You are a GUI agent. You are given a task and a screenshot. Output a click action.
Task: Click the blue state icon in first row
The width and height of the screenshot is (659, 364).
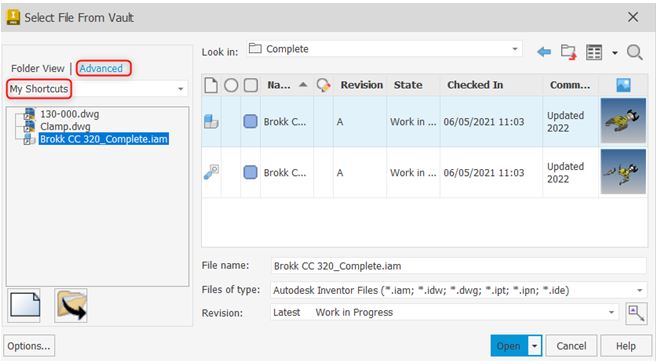click(x=250, y=122)
